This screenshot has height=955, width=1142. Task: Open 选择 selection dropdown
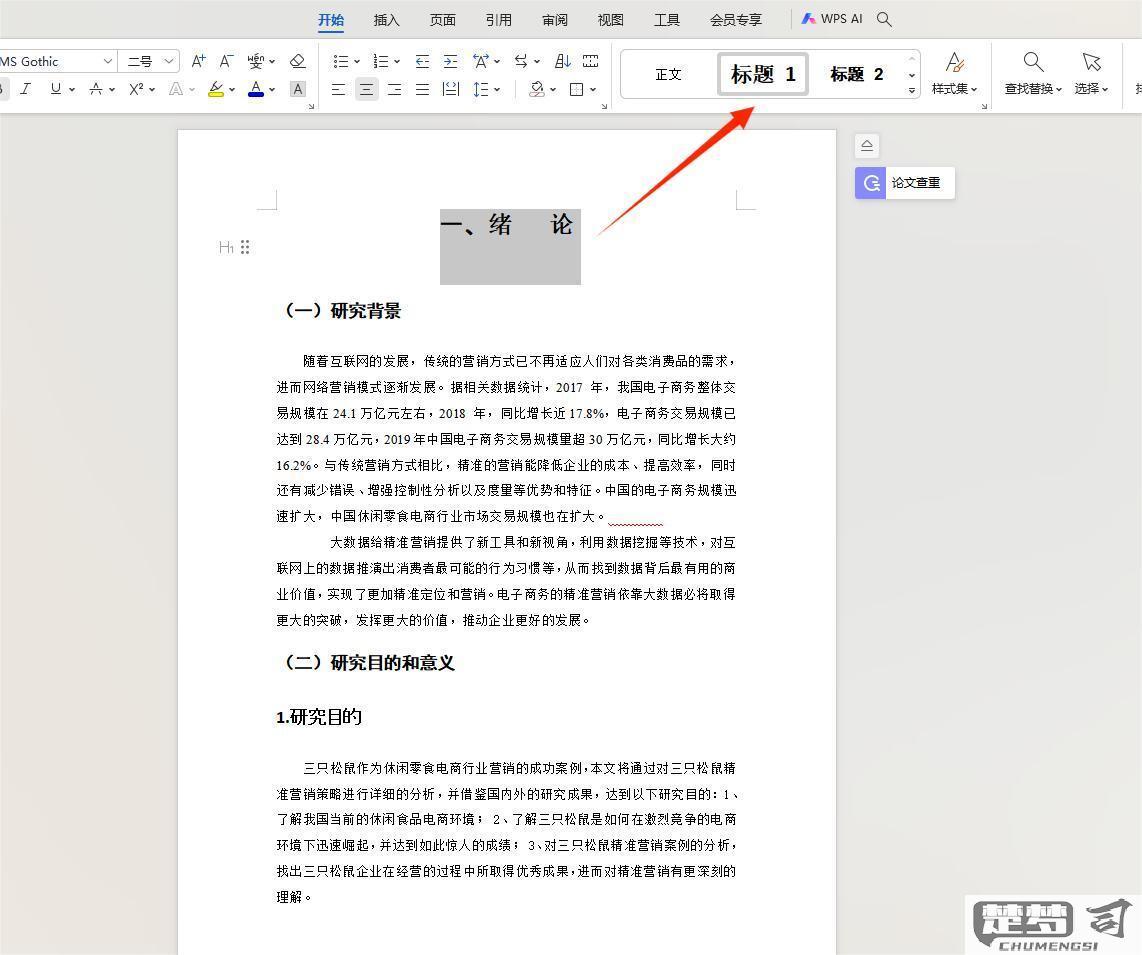(x=1091, y=74)
